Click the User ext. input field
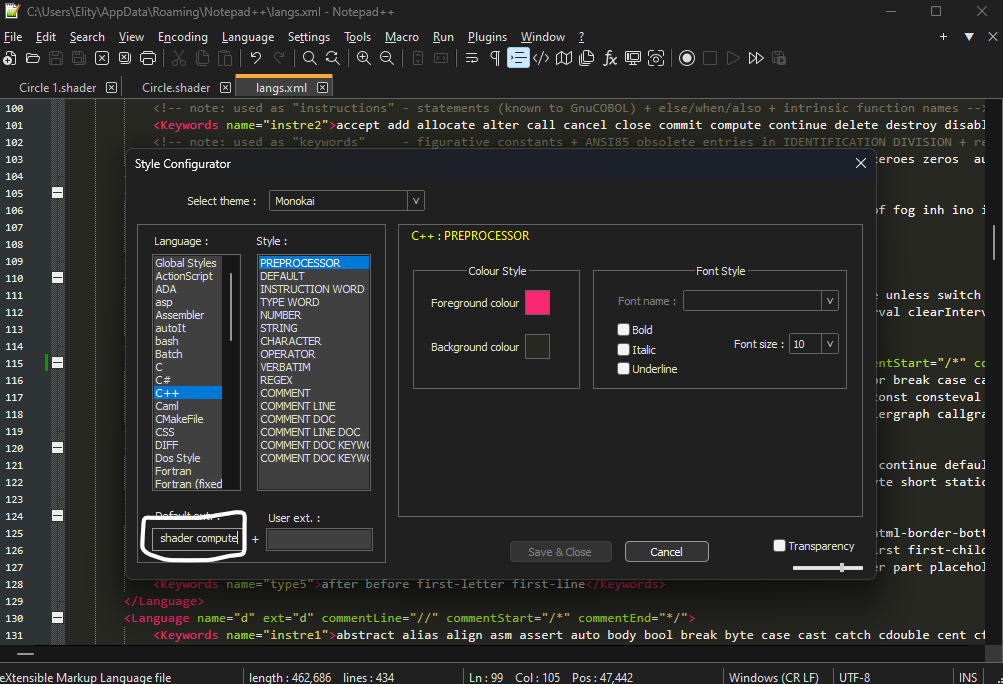 (319, 539)
